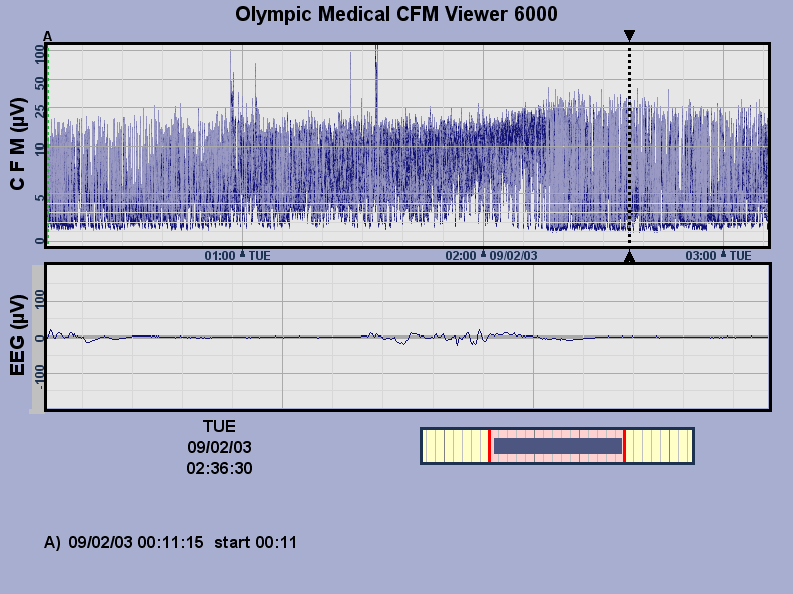Click the event entry 'A) 09/02/03 00:11:15 start 00:11'
The image size is (793, 594).
point(170,542)
